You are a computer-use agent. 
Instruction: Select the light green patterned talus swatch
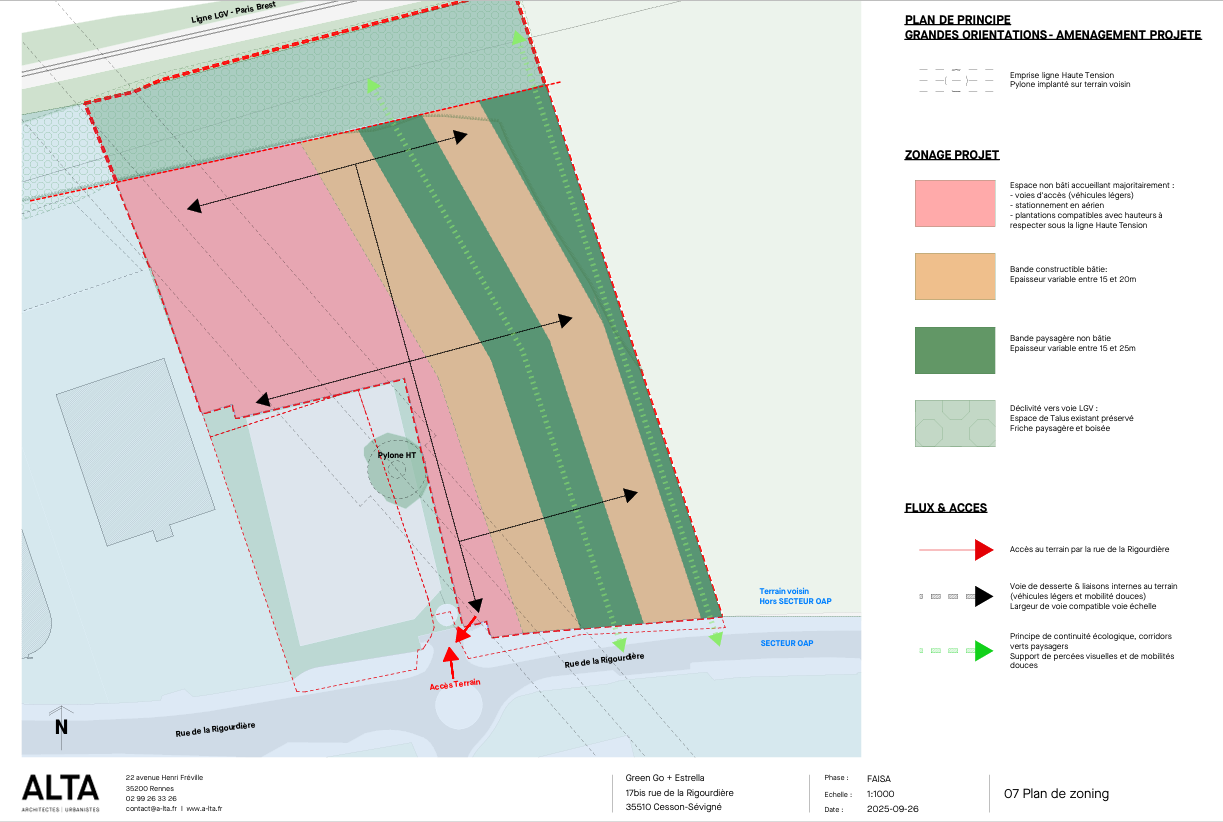[955, 423]
